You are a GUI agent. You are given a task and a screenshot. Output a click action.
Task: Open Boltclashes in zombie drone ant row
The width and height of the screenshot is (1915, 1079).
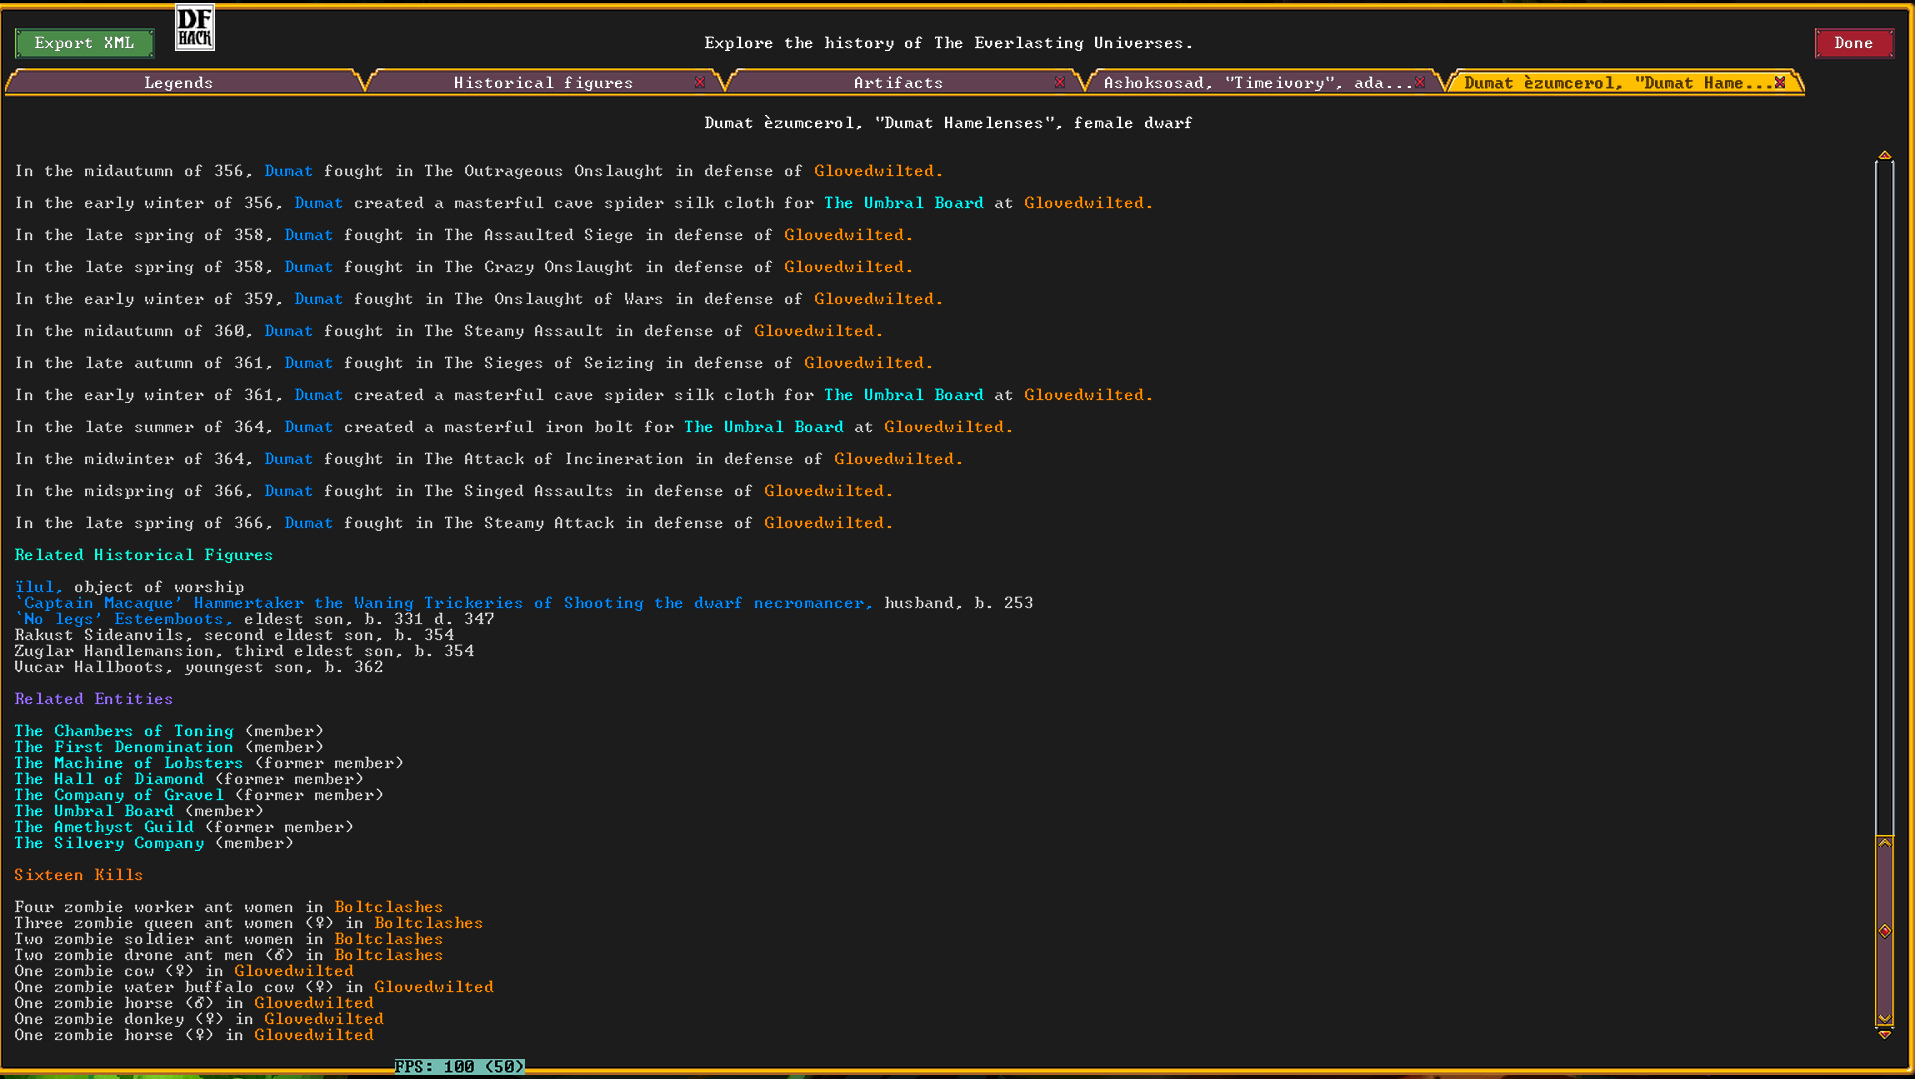point(389,955)
